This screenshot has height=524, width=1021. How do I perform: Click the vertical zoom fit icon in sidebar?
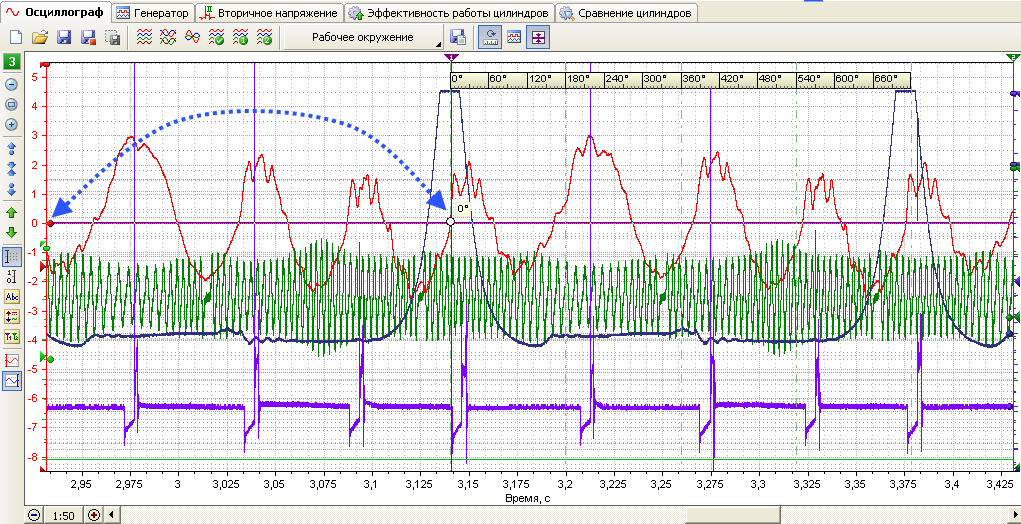coord(12,104)
